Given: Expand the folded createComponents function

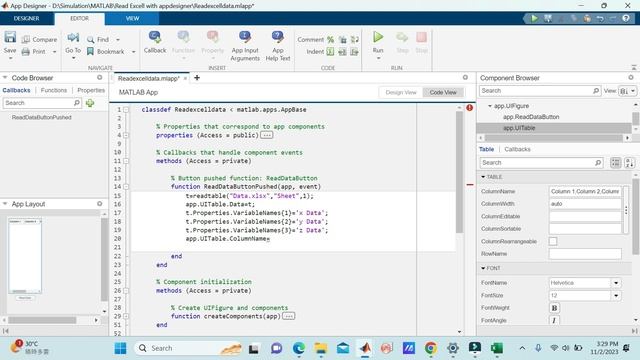Looking at the screenshot, I should pyautogui.click(x=126, y=316).
